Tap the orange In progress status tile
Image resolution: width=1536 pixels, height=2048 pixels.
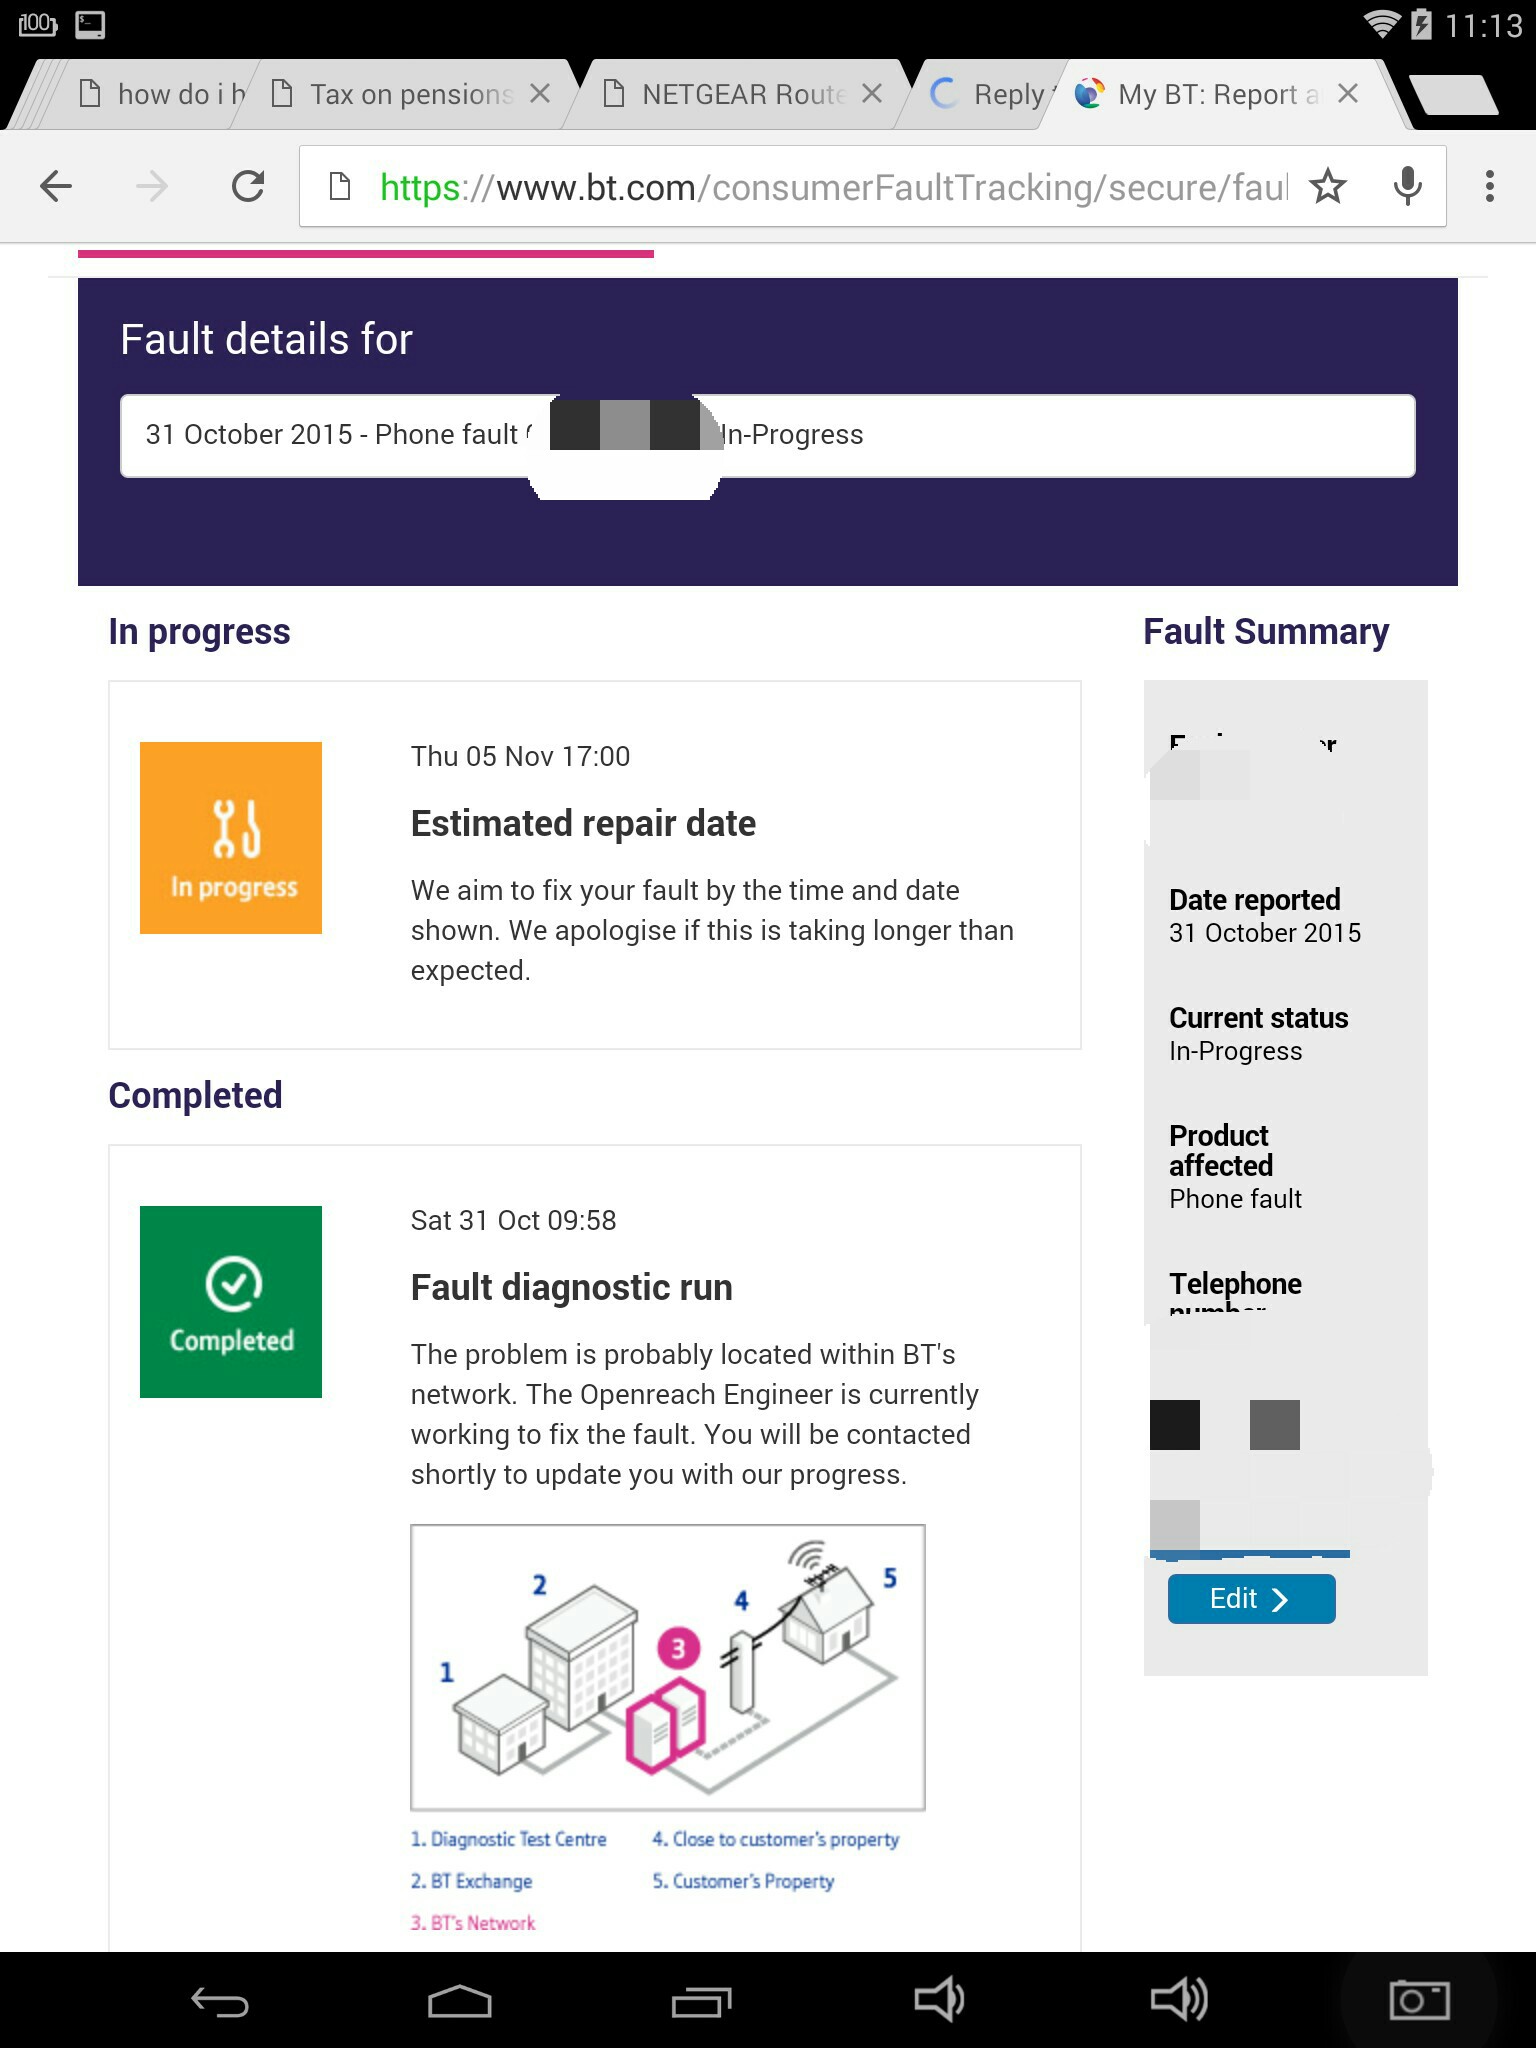coord(231,838)
